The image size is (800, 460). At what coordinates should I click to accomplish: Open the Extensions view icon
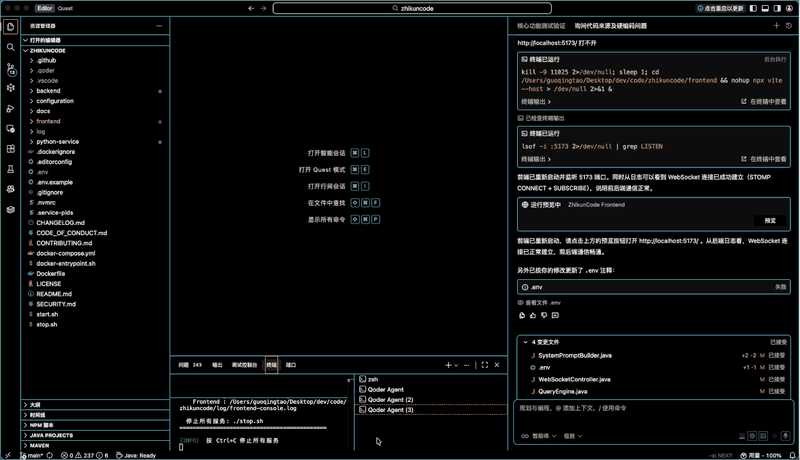tap(11, 149)
